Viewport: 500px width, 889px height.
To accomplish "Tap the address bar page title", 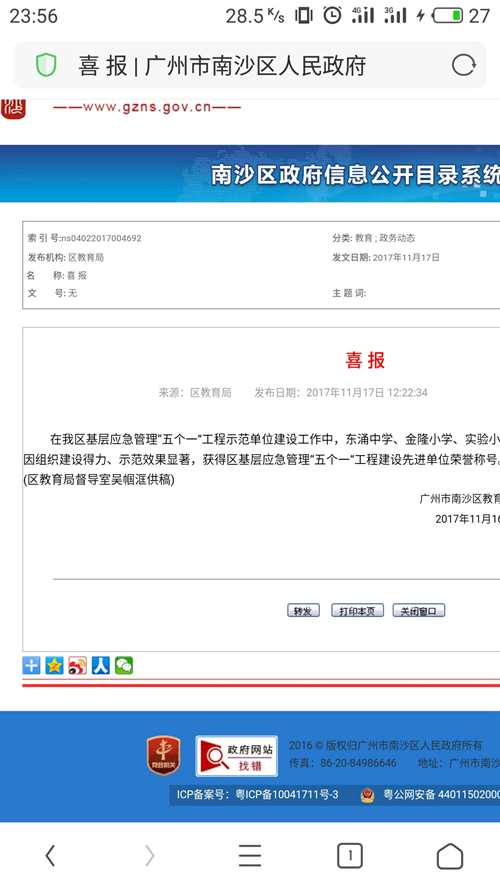I will (222, 66).
